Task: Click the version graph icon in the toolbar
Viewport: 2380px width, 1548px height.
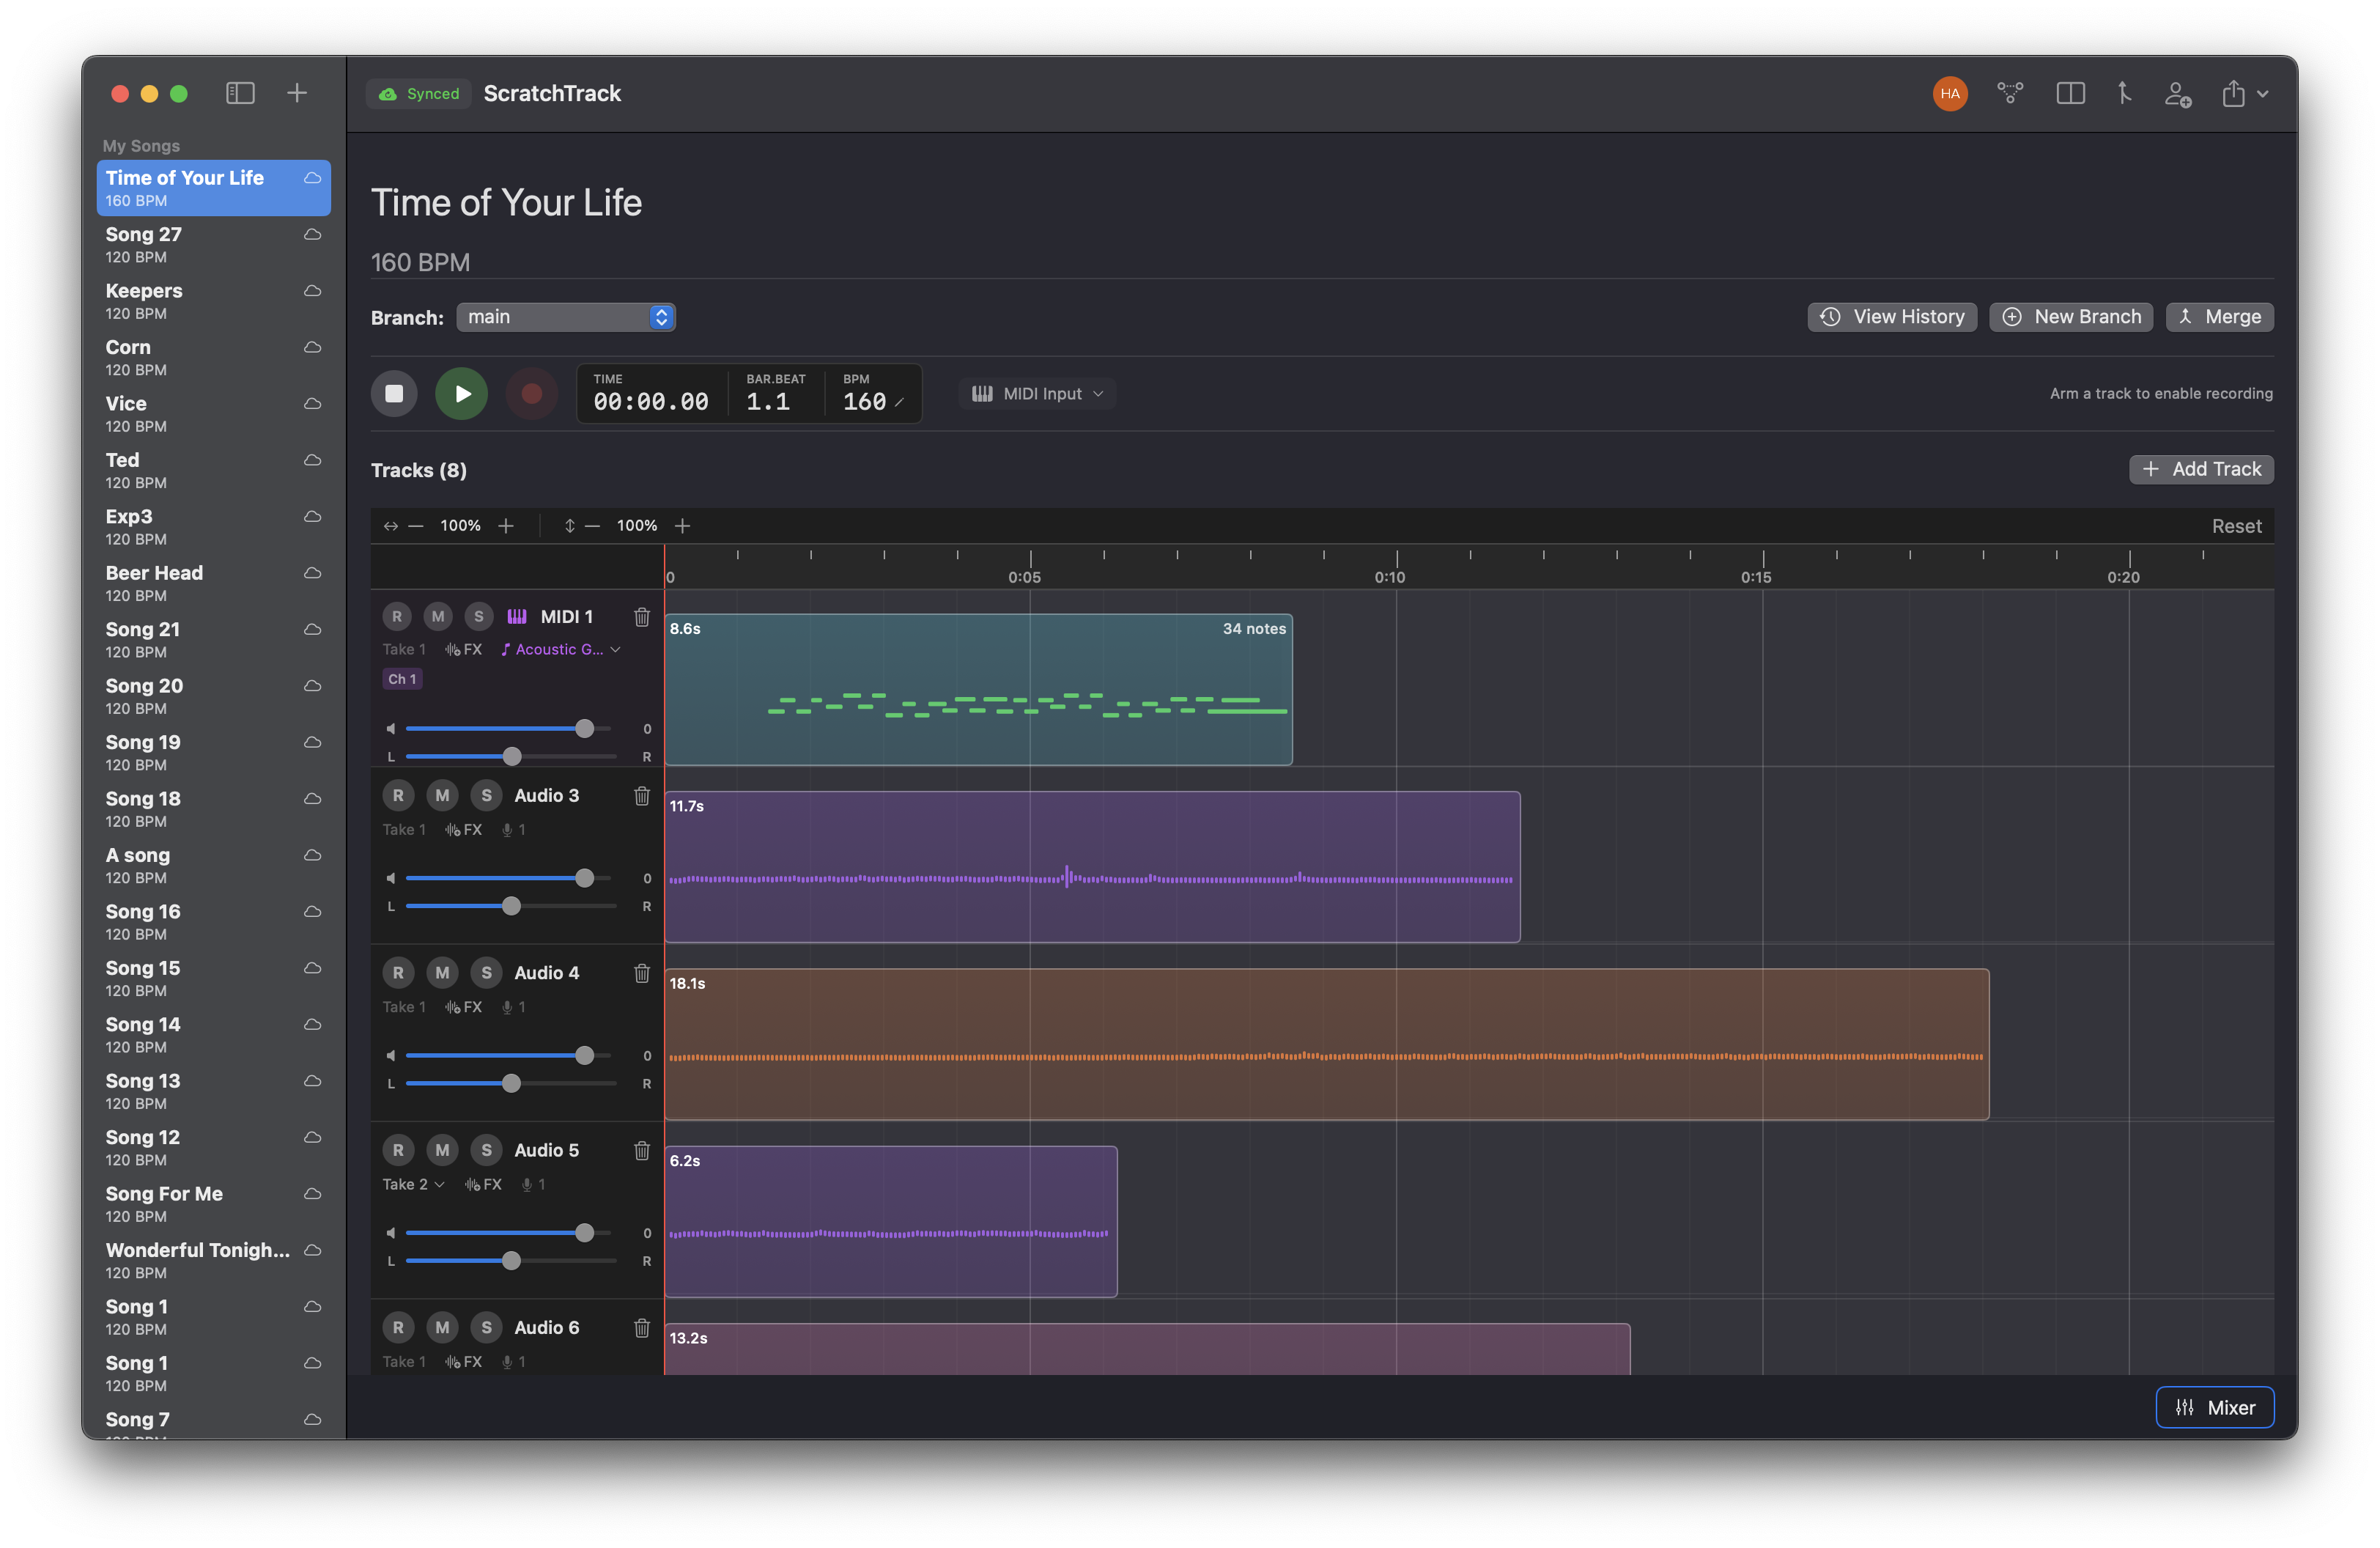Action: (x=2010, y=93)
